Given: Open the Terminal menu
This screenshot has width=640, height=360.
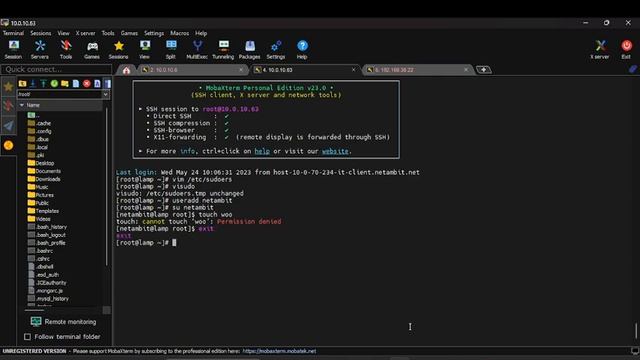Looking at the screenshot, I should pyautogui.click(x=13, y=33).
